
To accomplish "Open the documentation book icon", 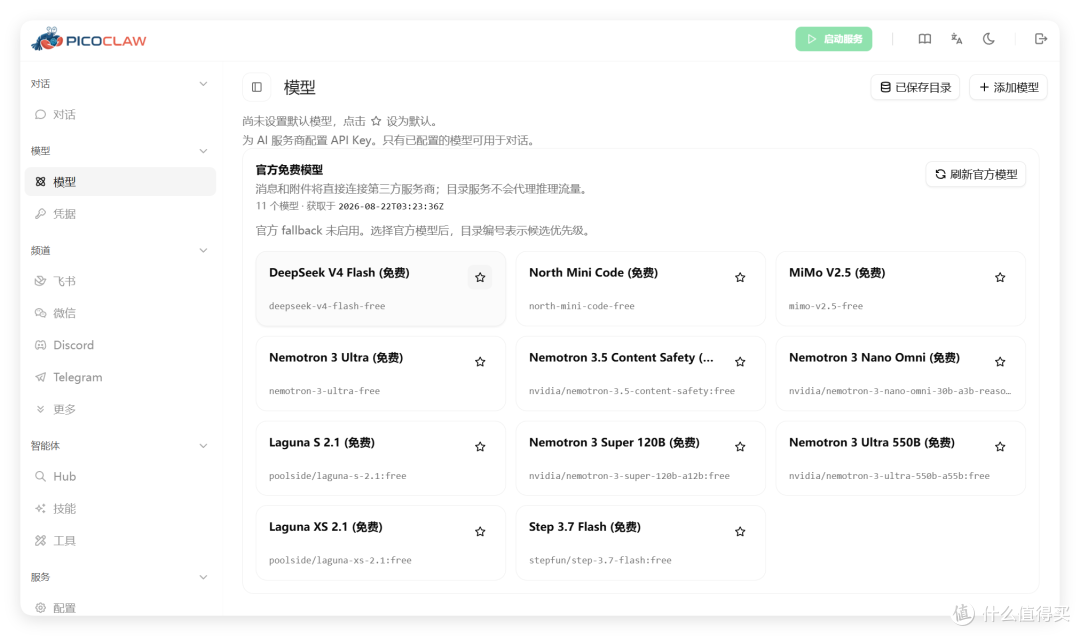I will 925,39.
